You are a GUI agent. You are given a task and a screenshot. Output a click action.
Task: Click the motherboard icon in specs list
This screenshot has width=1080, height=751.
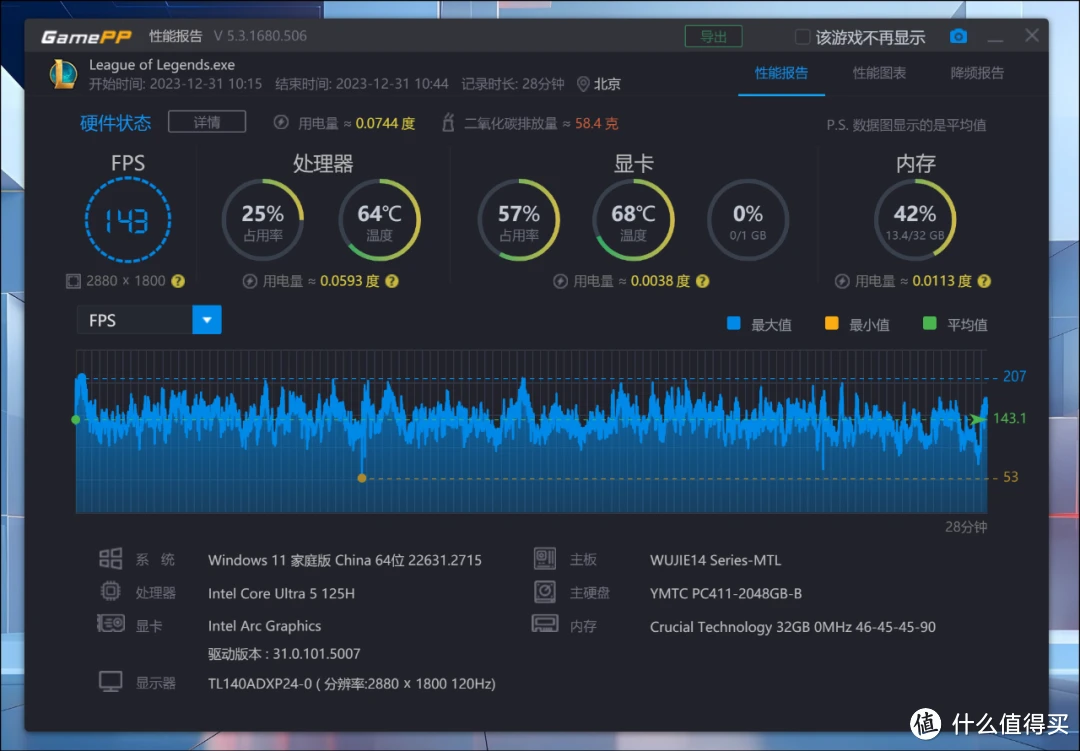[545, 559]
